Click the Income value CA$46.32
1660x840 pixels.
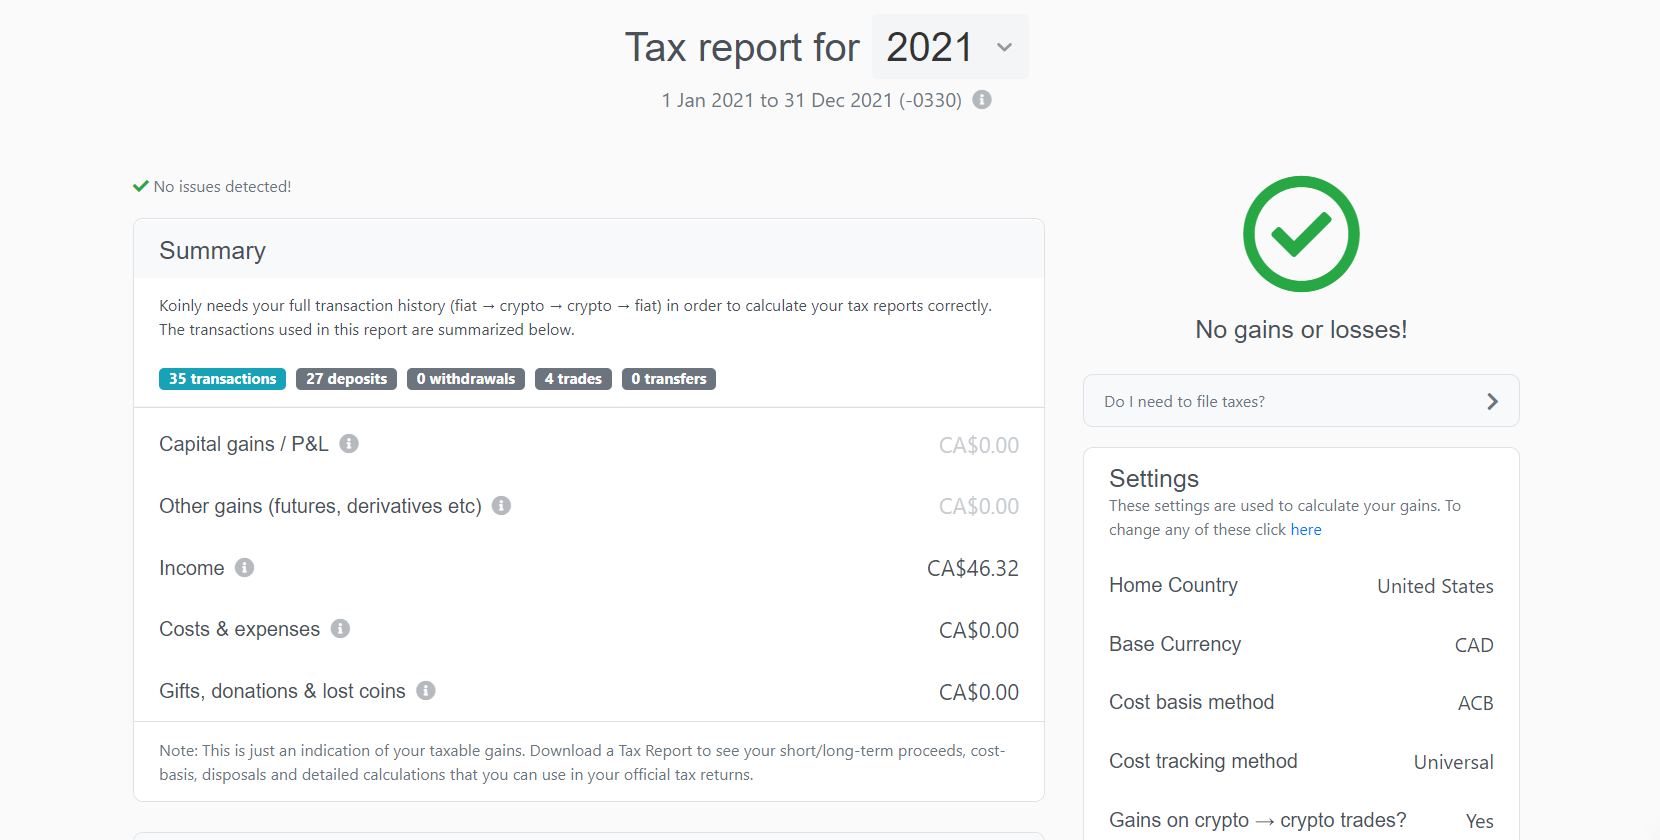973,569
